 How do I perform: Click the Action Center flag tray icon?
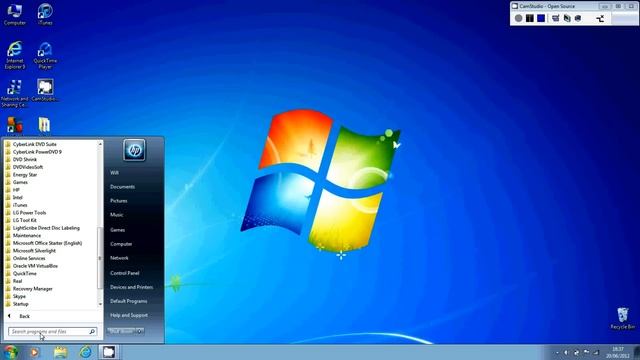point(586,352)
